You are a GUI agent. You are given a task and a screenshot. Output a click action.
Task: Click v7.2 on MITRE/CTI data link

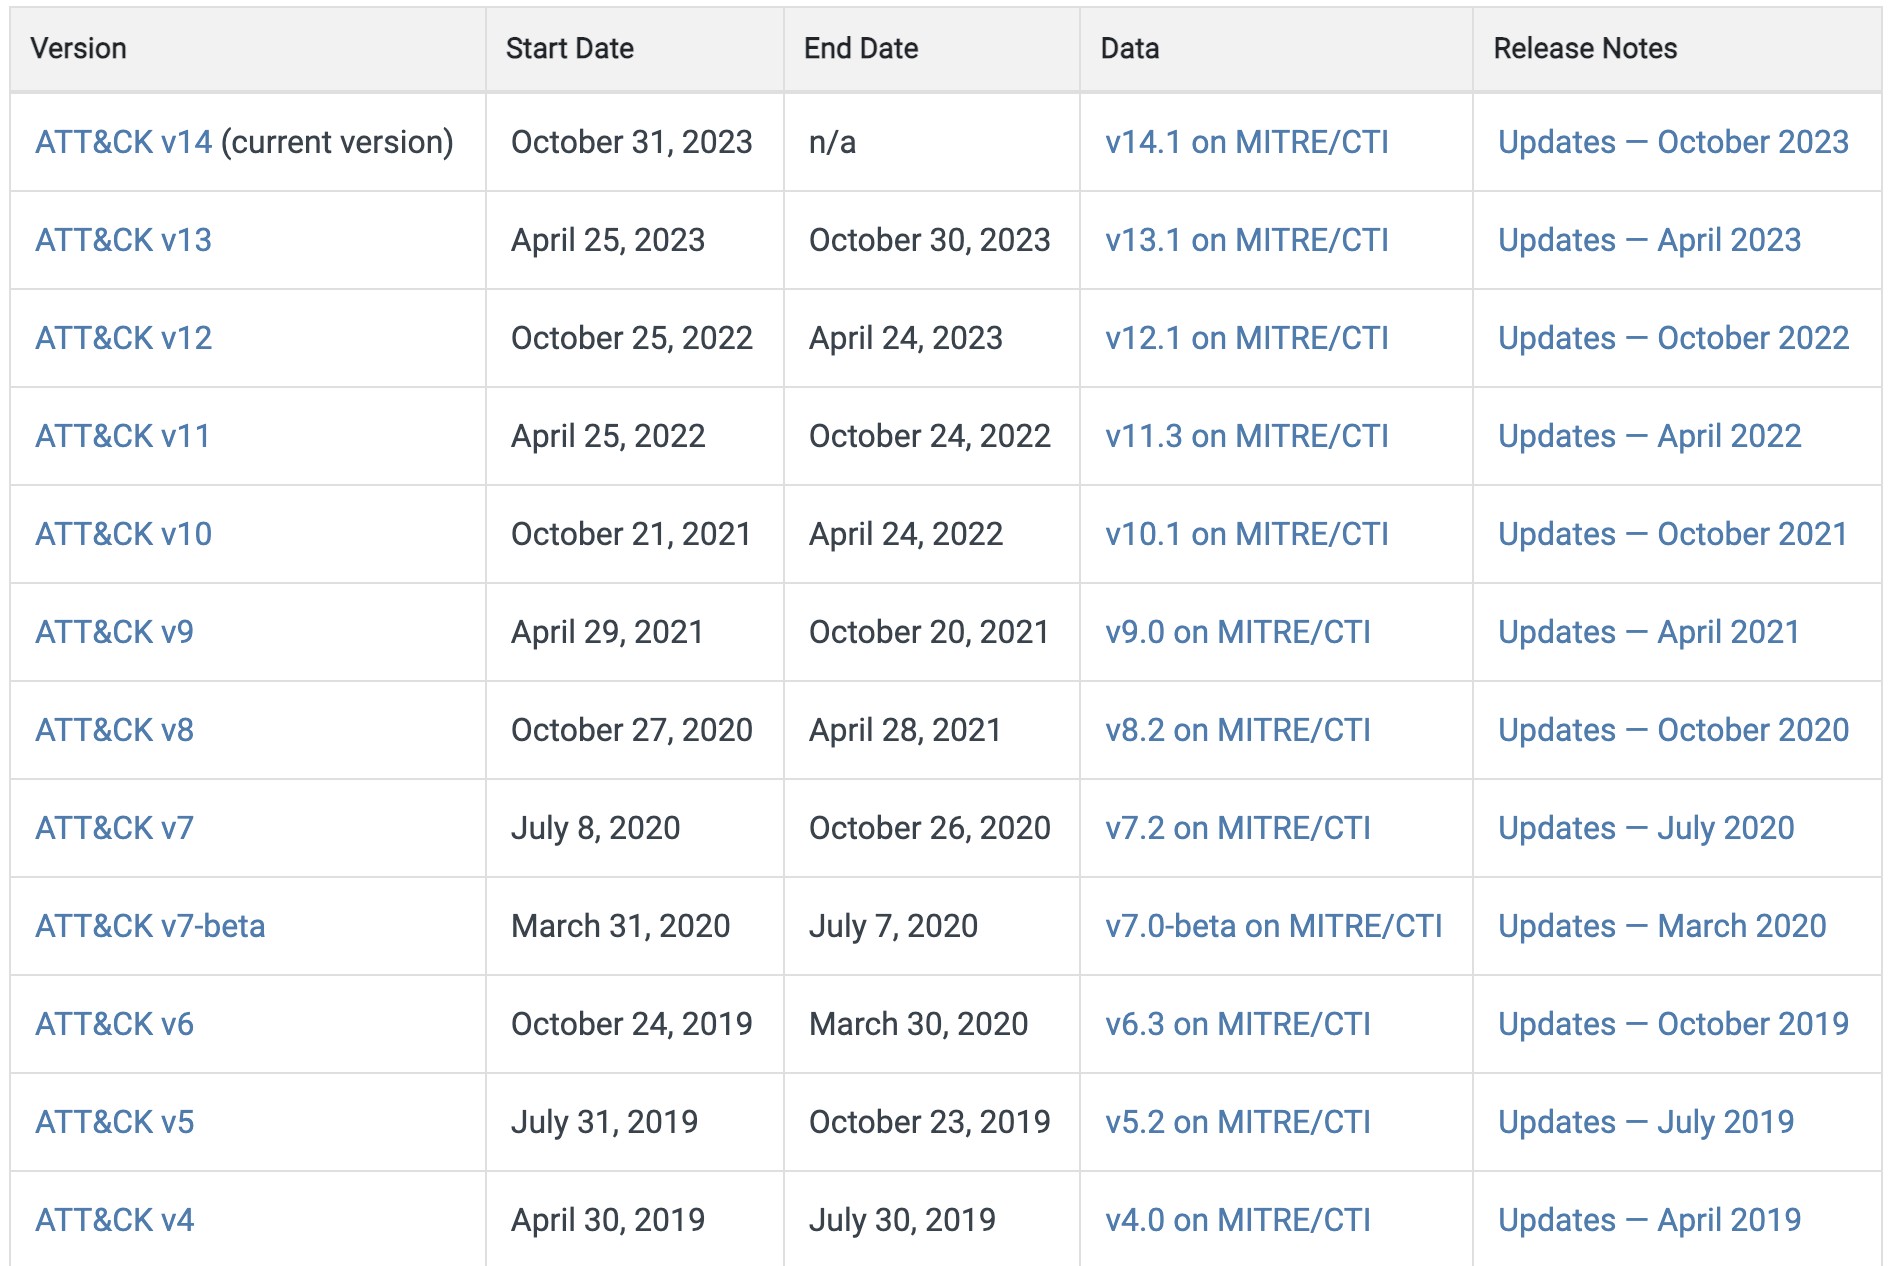point(1238,828)
